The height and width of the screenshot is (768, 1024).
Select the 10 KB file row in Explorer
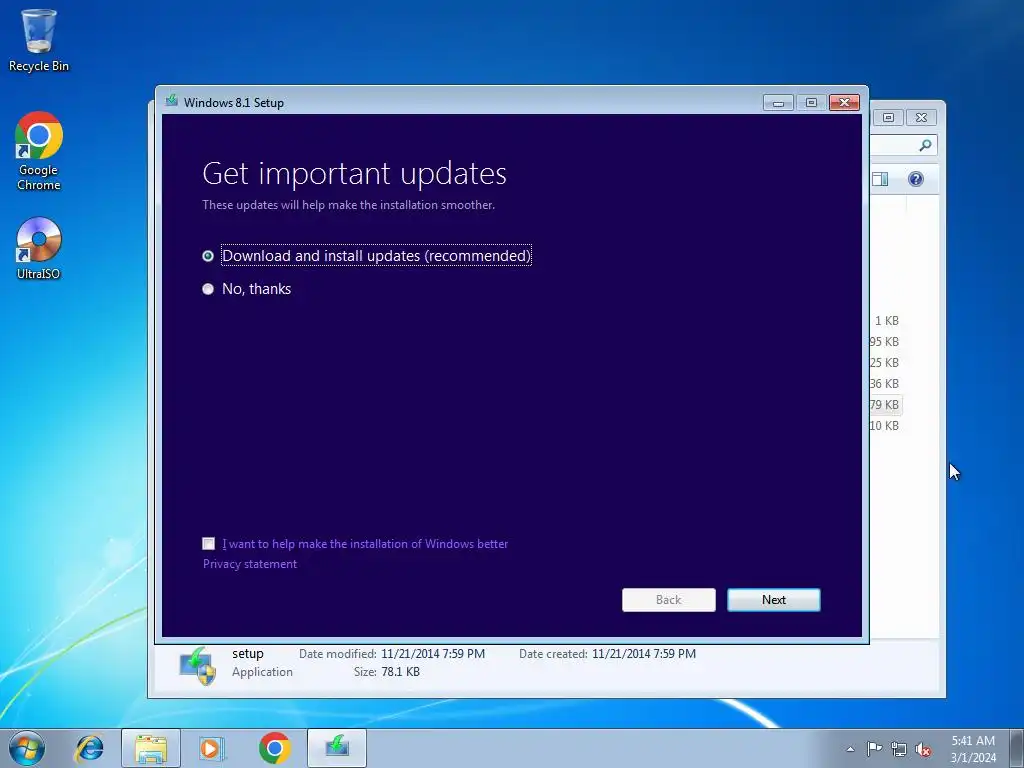(886, 425)
